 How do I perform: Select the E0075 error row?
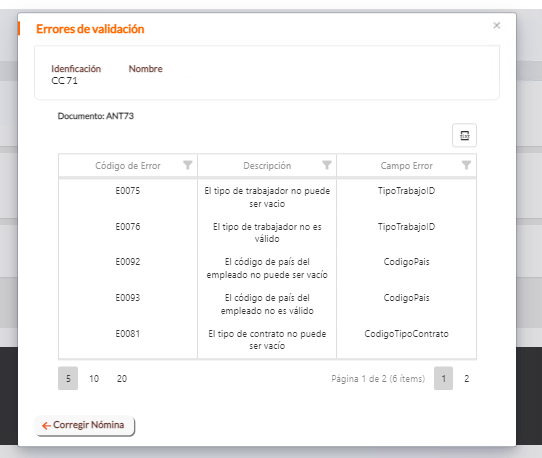[267, 197]
